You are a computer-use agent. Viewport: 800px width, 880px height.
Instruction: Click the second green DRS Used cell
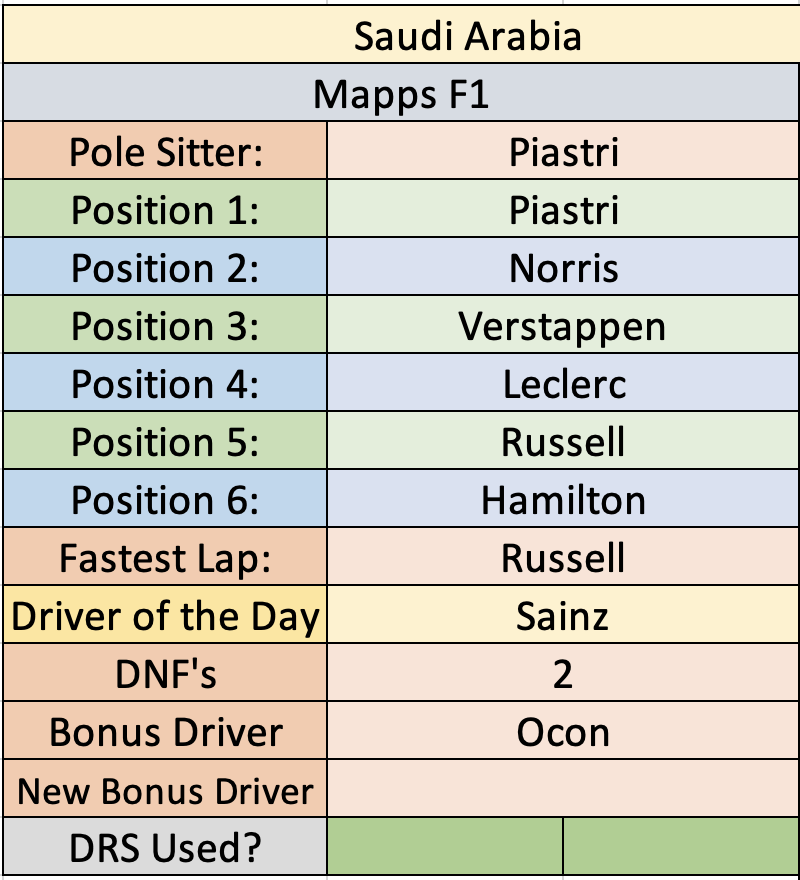click(682, 846)
